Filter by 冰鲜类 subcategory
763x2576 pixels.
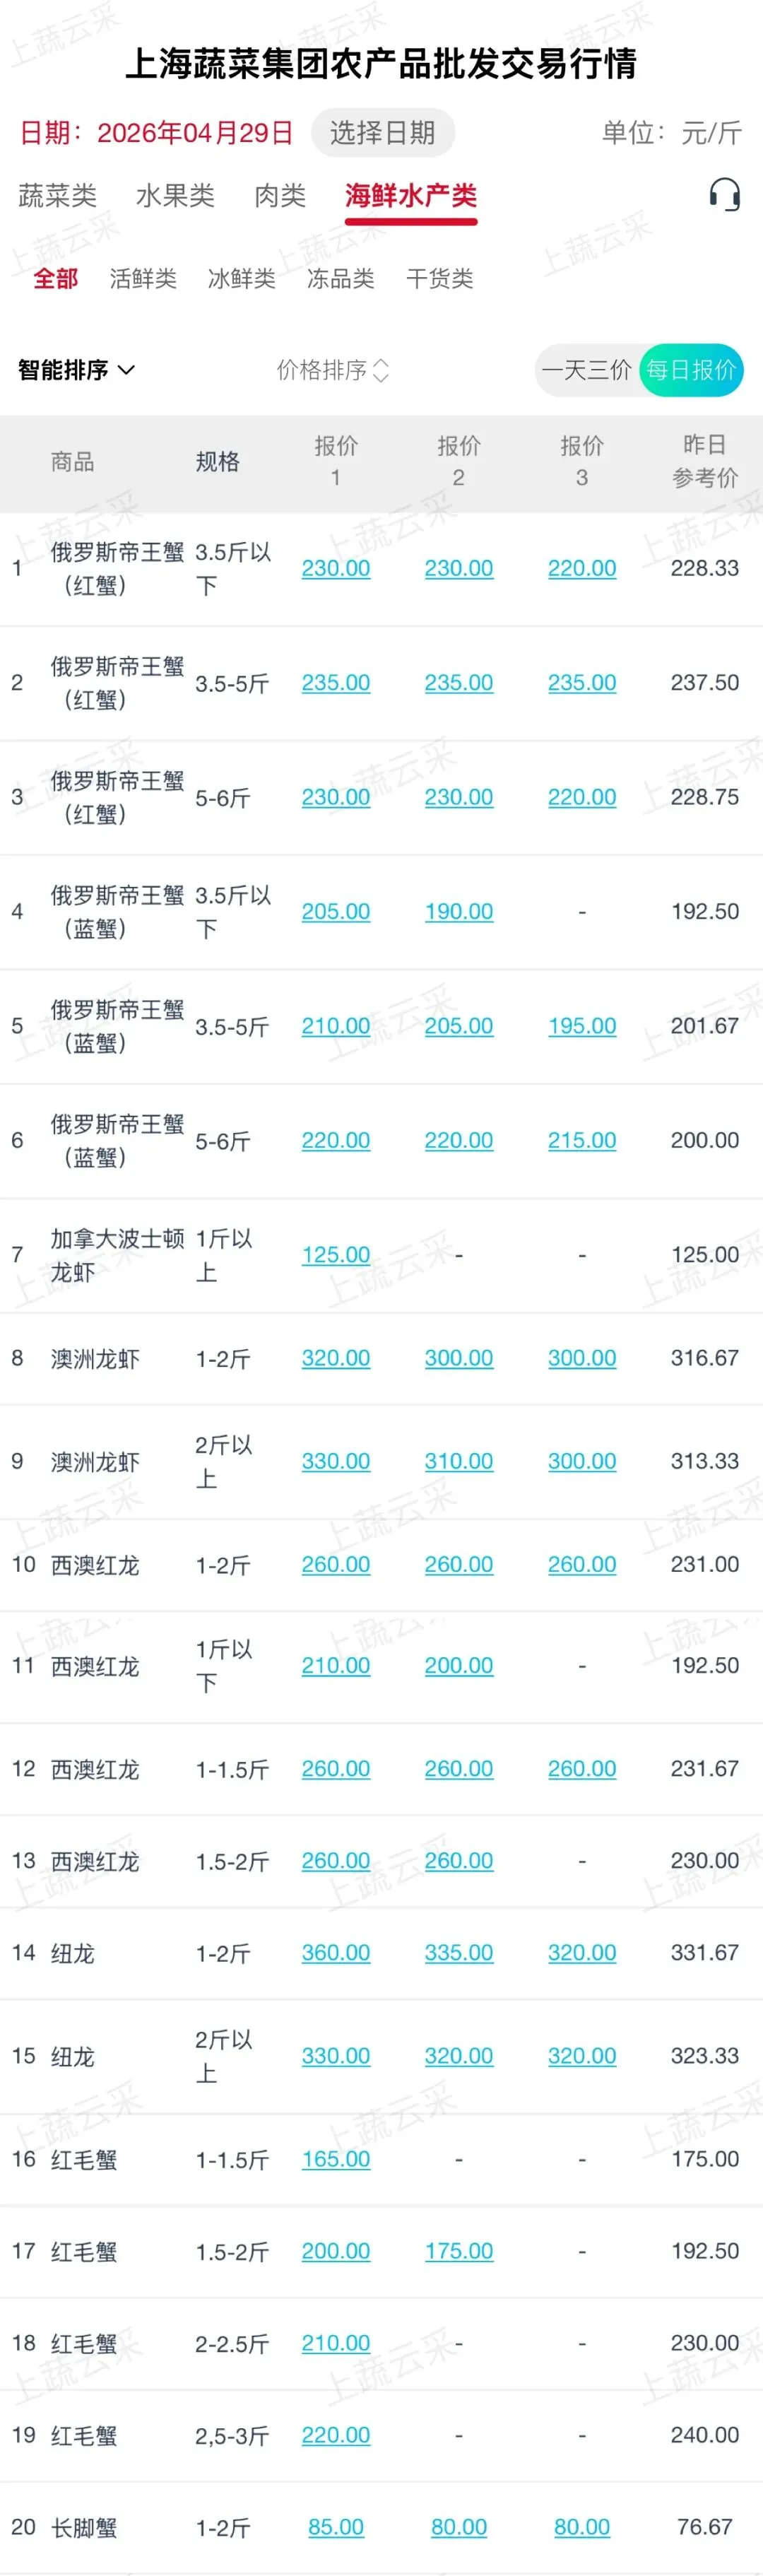(x=241, y=279)
